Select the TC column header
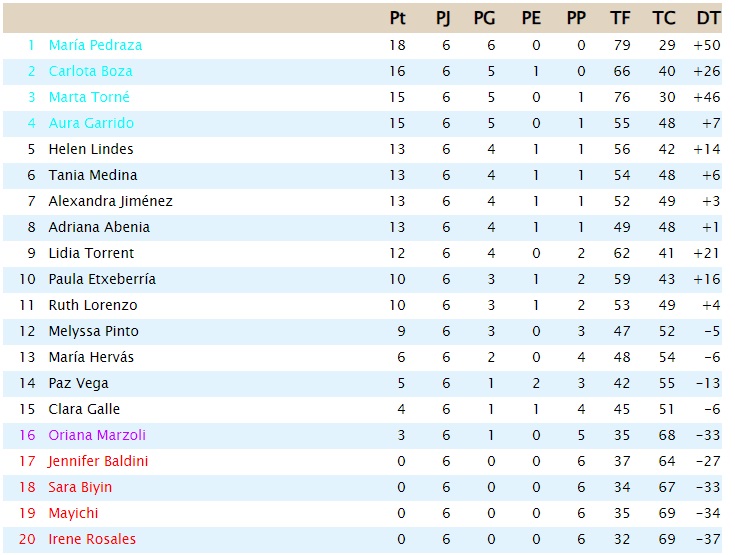This screenshot has height=555, width=735. click(x=664, y=18)
